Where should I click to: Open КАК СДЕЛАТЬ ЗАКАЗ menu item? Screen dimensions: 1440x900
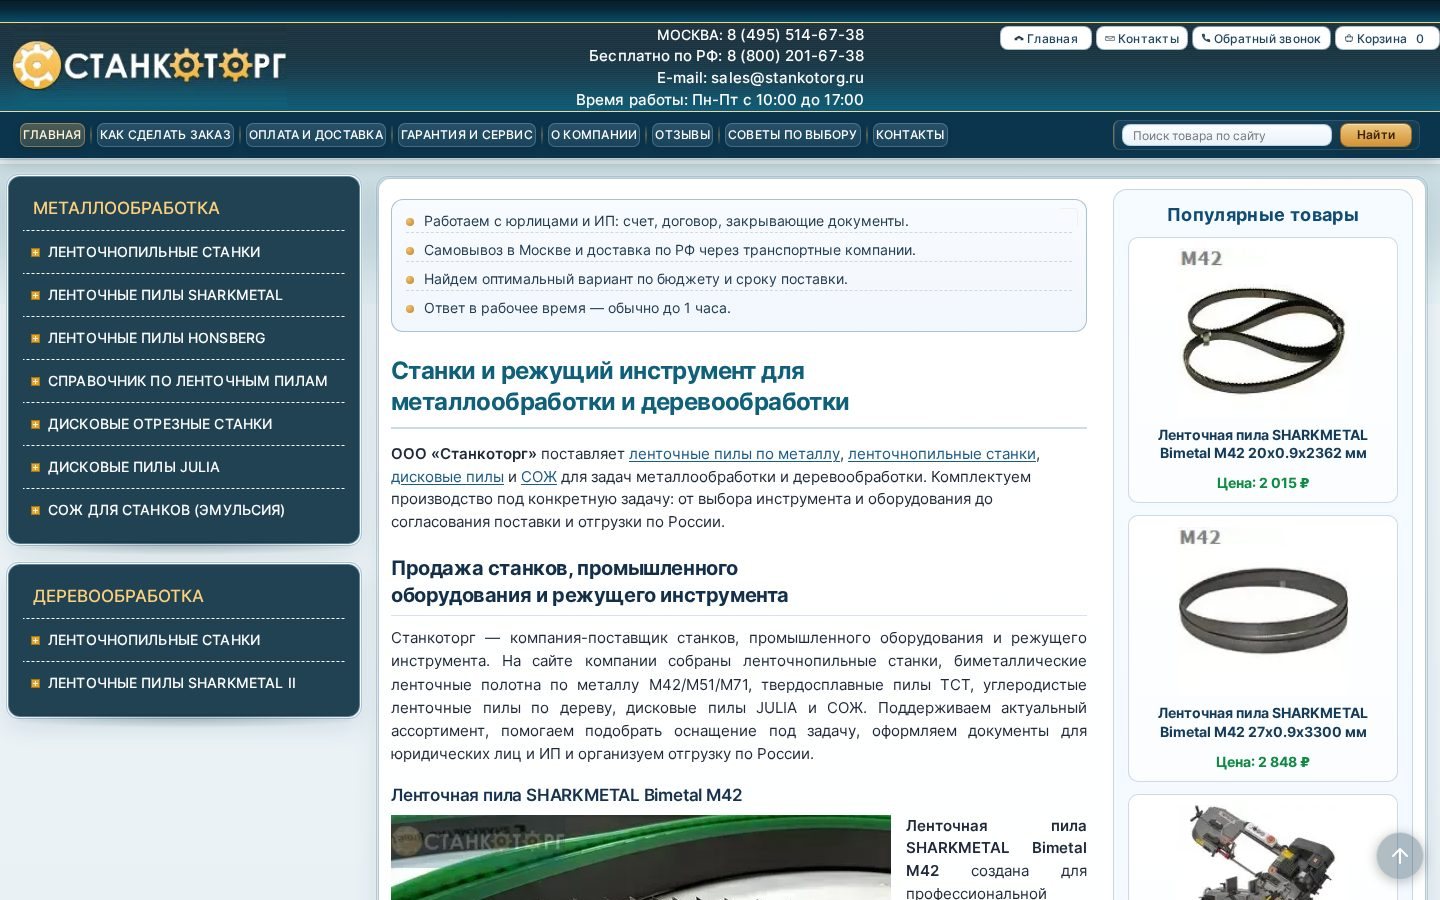(x=165, y=135)
